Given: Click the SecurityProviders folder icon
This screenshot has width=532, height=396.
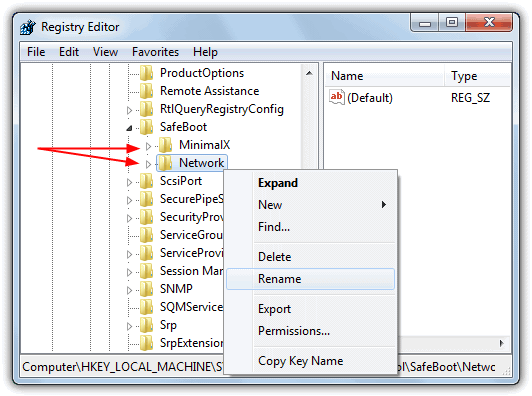Looking at the screenshot, I should (147, 217).
